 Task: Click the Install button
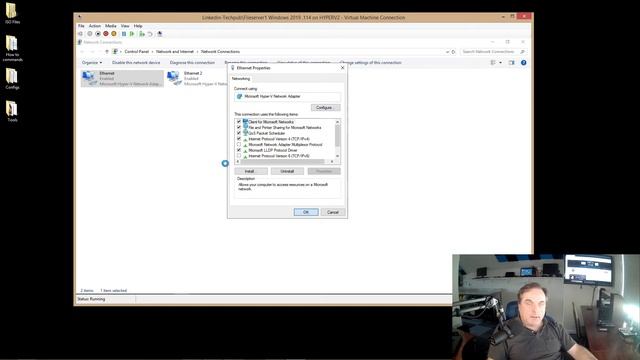click(251, 171)
